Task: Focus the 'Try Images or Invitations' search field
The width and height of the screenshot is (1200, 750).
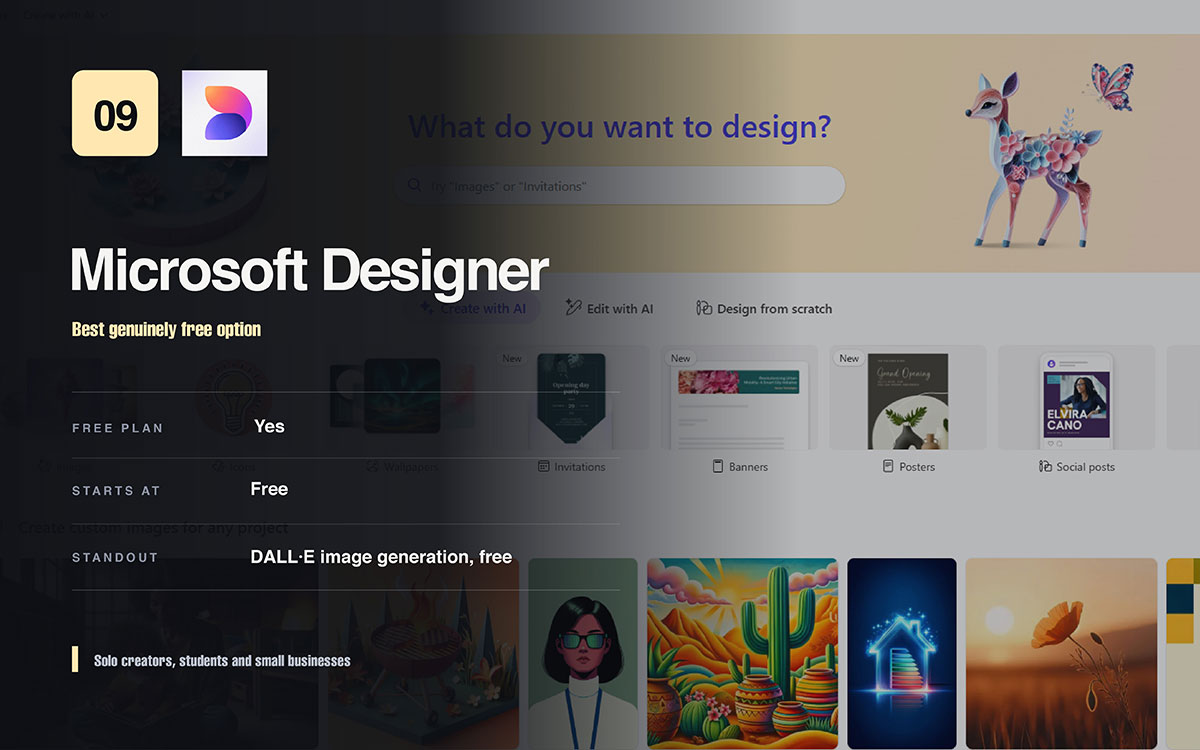Action: click(x=620, y=186)
